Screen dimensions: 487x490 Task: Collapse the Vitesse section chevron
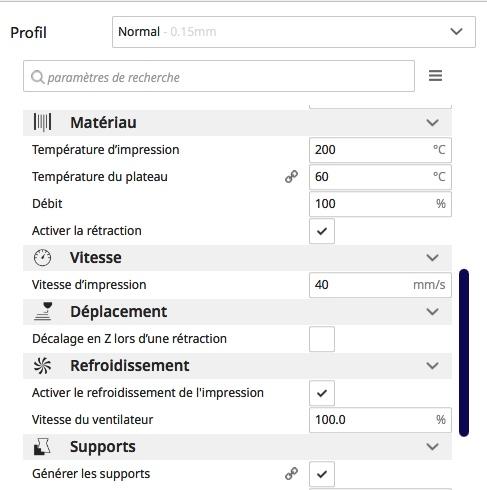point(432,258)
